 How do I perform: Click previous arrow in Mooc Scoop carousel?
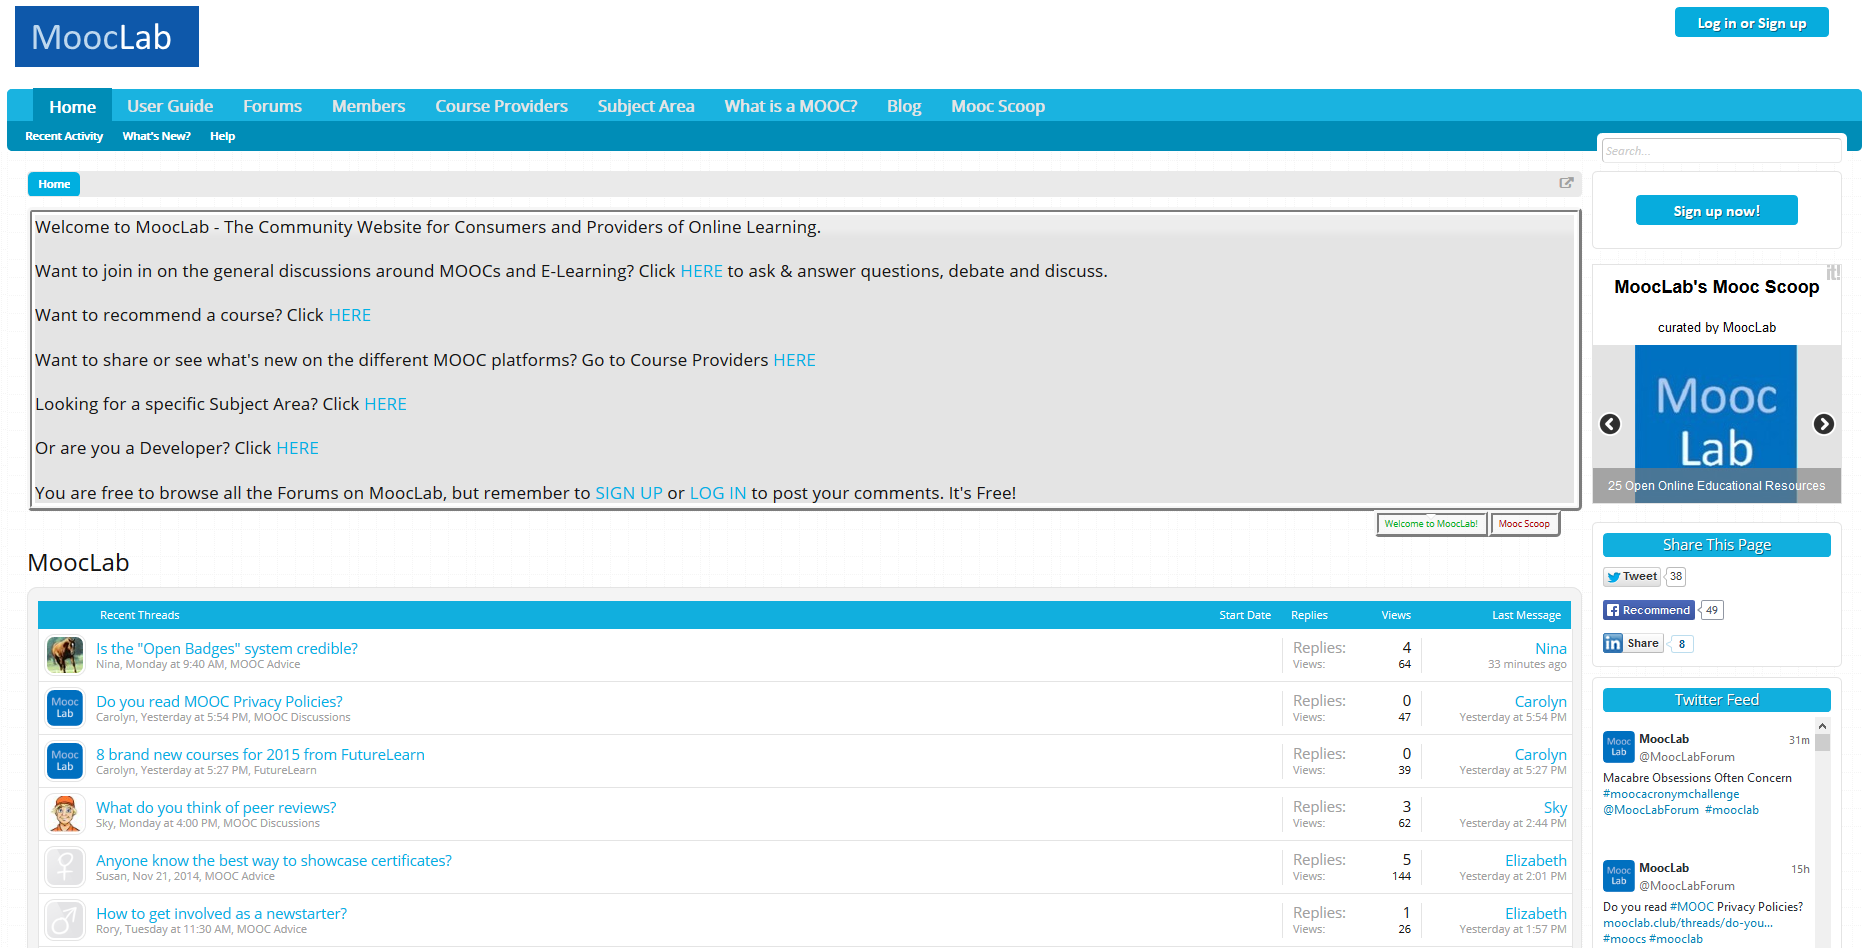[x=1610, y=424]
